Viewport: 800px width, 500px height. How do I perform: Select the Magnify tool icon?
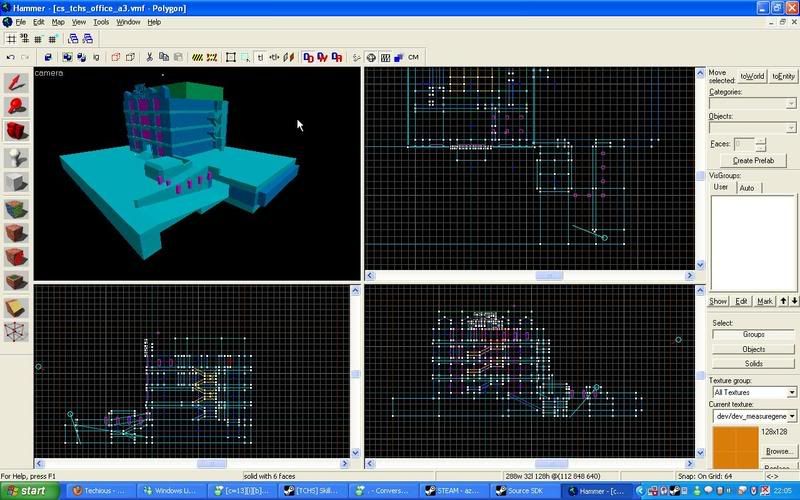pyautogui.click(x=16, y=107)
